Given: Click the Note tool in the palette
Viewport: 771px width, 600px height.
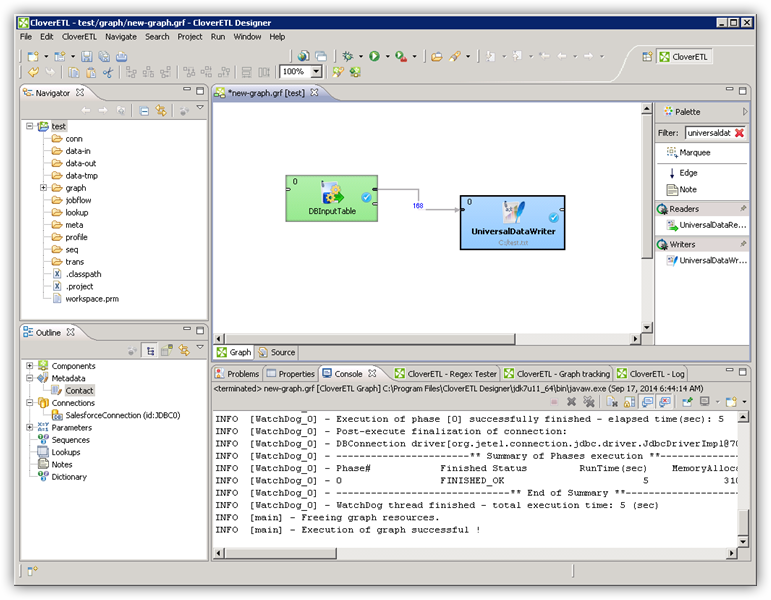Looking at the screenshot, I should coord(687,190).
